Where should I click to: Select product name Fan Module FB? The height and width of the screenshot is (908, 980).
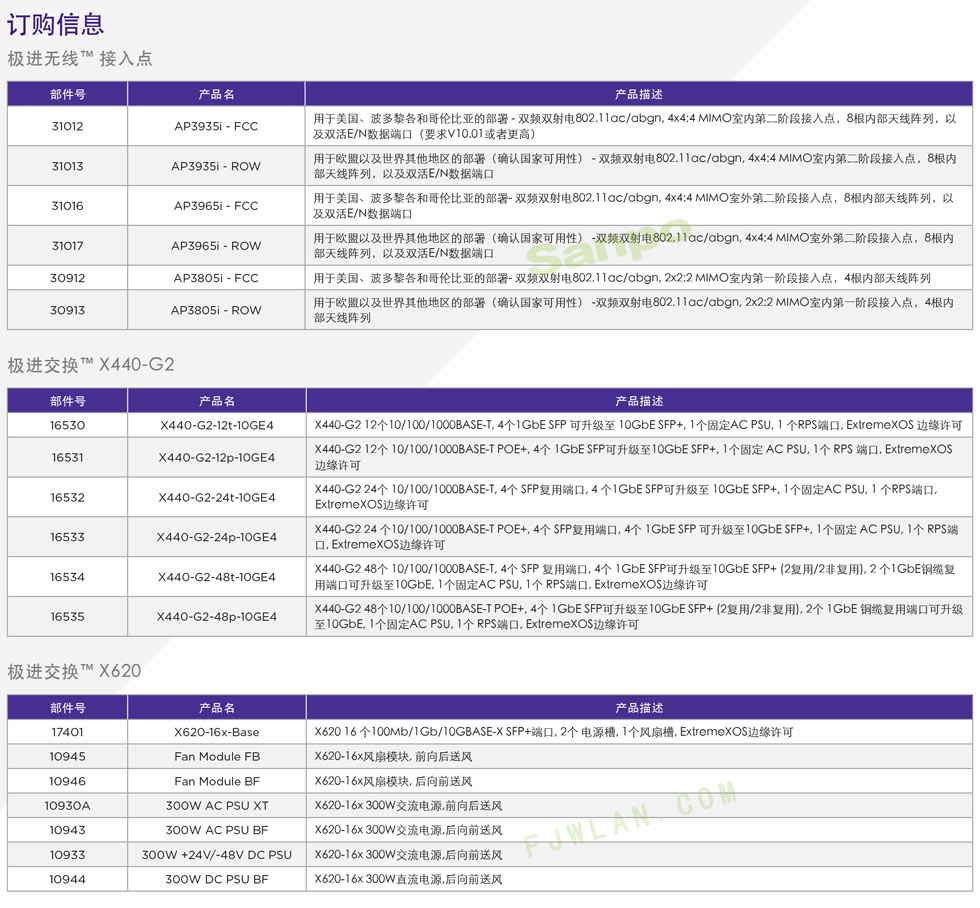tap(217, 756)
